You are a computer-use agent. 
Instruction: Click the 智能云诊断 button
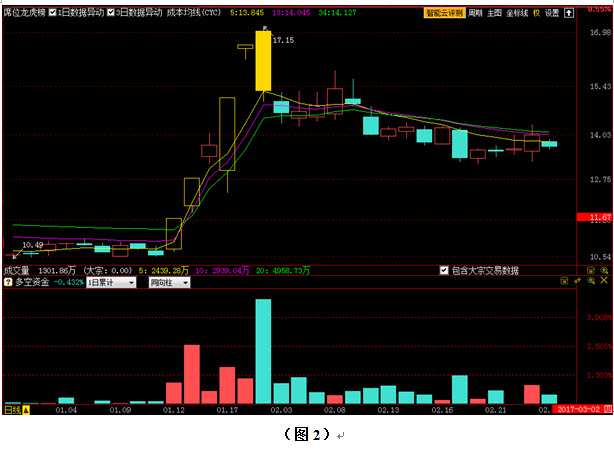pyautogui.click(x=444, y=14)
